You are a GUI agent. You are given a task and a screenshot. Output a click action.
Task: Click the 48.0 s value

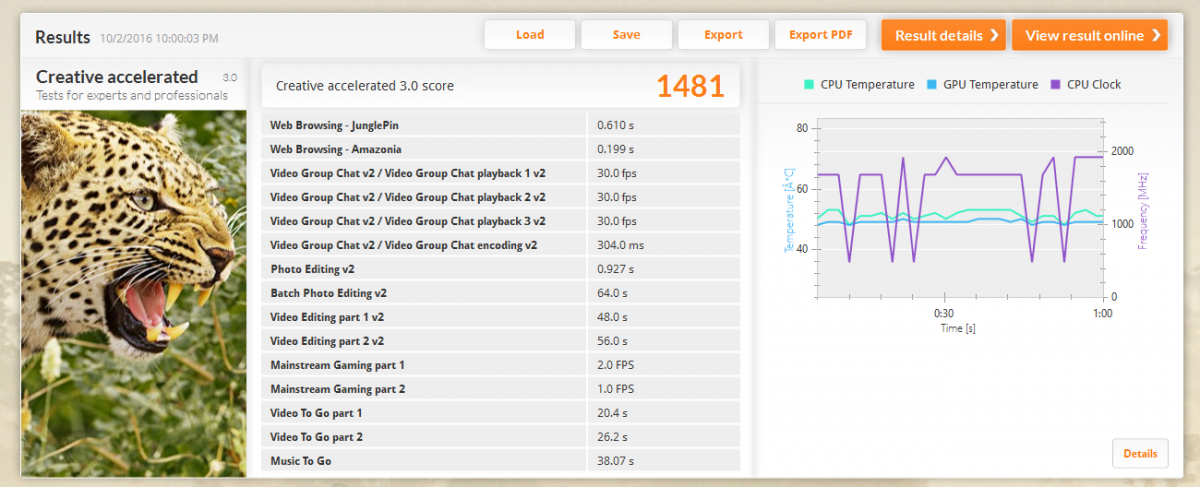[x=611, y=317]
